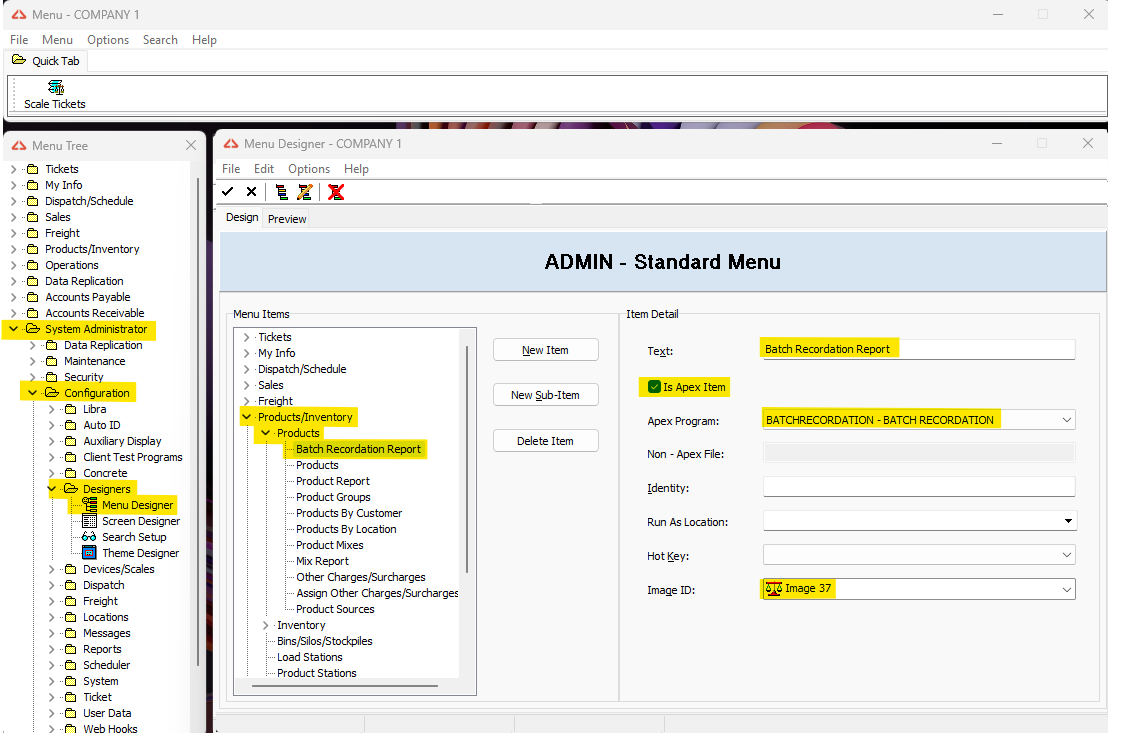Viewport: 1142px width, 733px height.
Task: Switch to the Preview tab
Action: [x=287, y=219]
